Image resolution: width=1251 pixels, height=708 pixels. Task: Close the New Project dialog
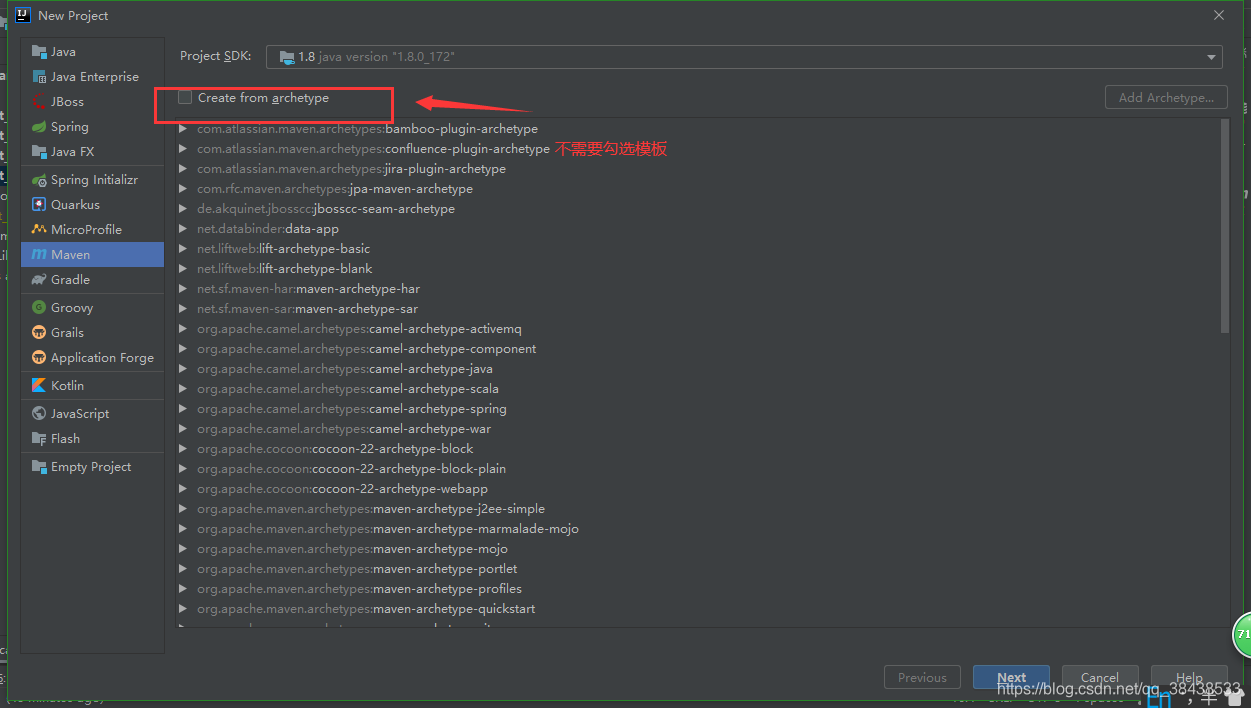1219,15
